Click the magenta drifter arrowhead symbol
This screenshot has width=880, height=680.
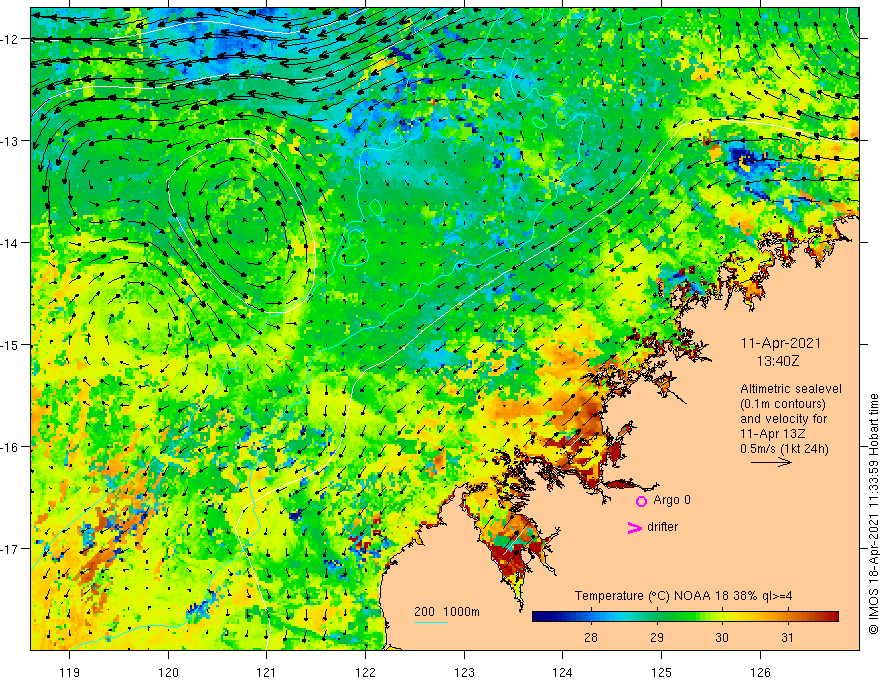pos(634,527)
